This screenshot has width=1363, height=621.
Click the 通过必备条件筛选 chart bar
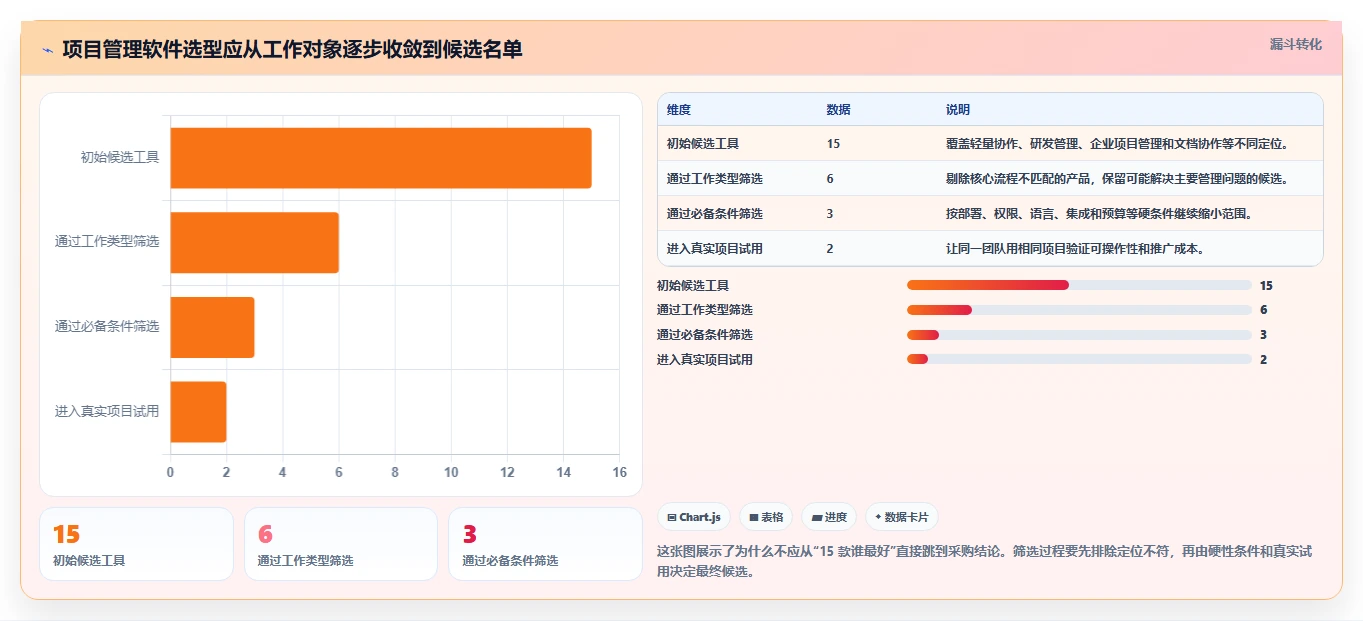[x=212, y=327]
